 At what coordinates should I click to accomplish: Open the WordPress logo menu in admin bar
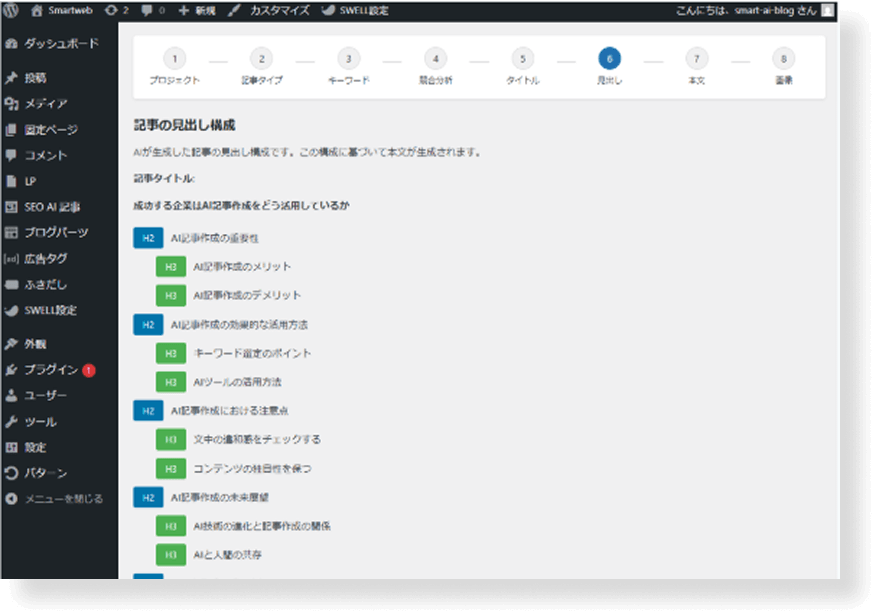tap(13, 10)
